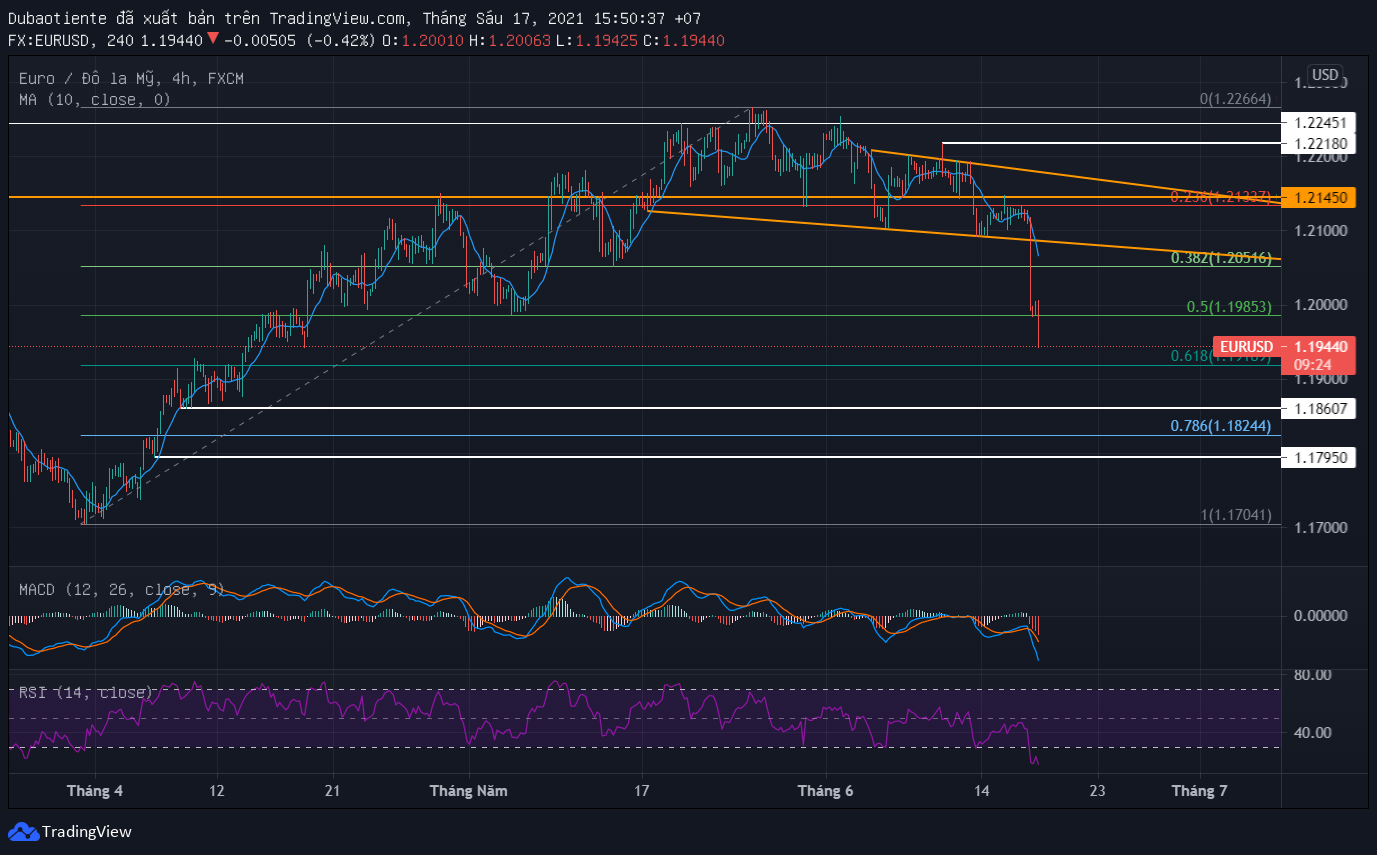1377x855 pixels.
Task: Click the Fibonacci 0.786(1.18244) label
Action: pyautogui.click(x=1221, y=426)
